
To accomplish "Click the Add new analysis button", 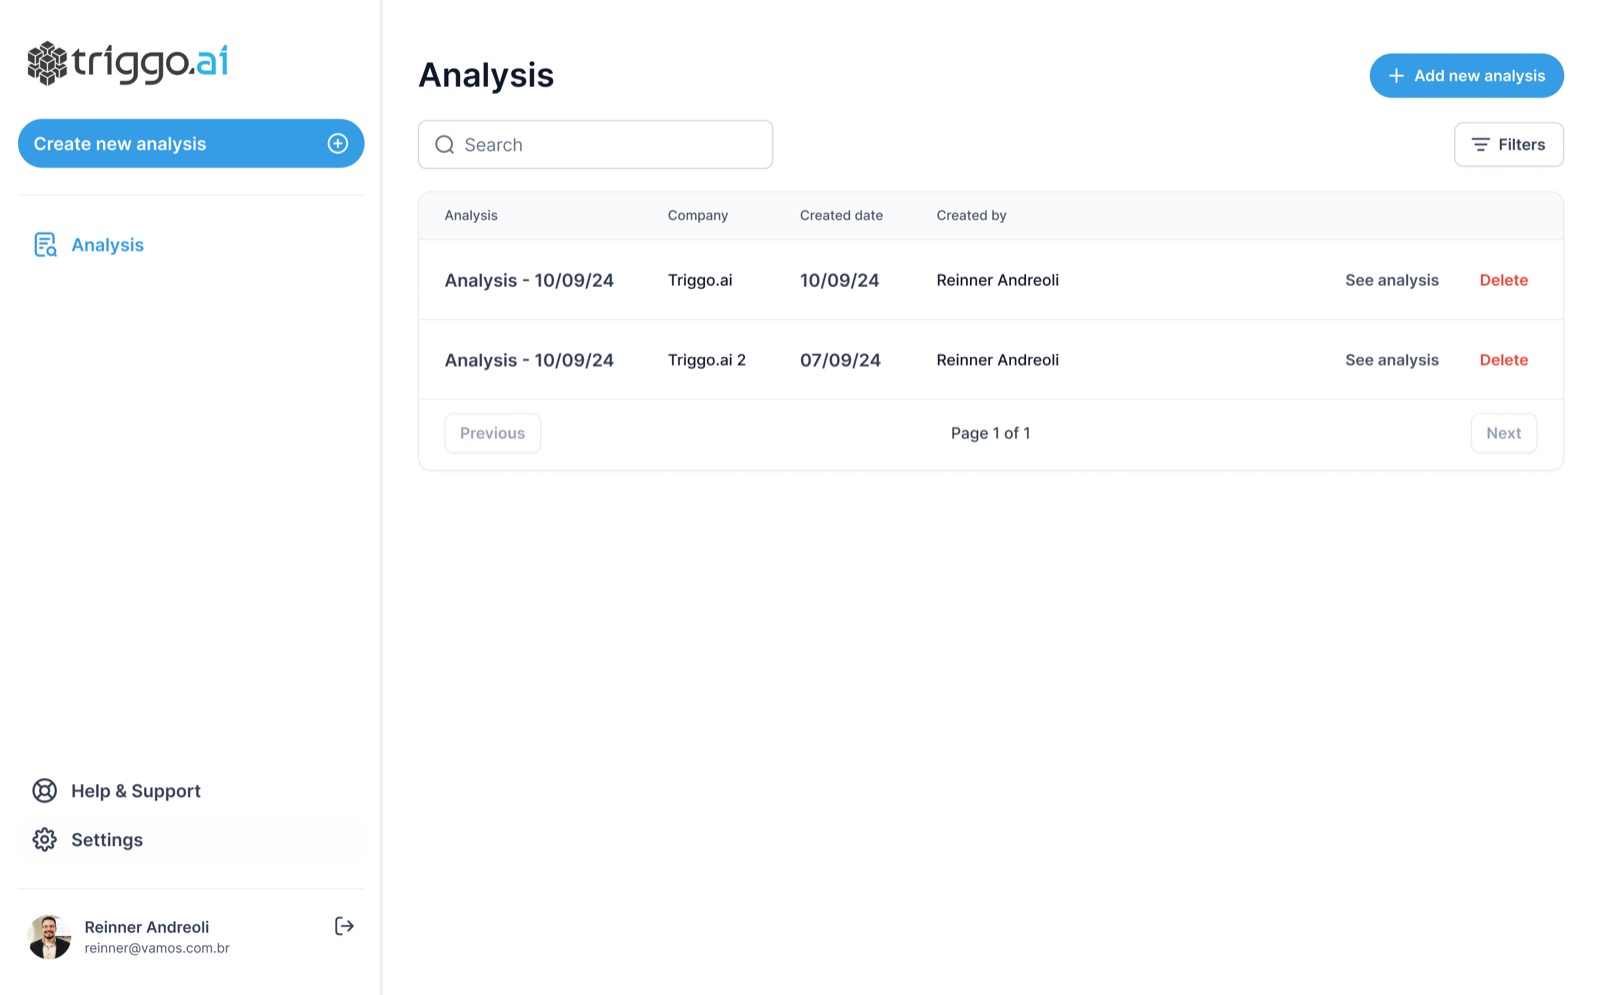I will click(1466, 76).
